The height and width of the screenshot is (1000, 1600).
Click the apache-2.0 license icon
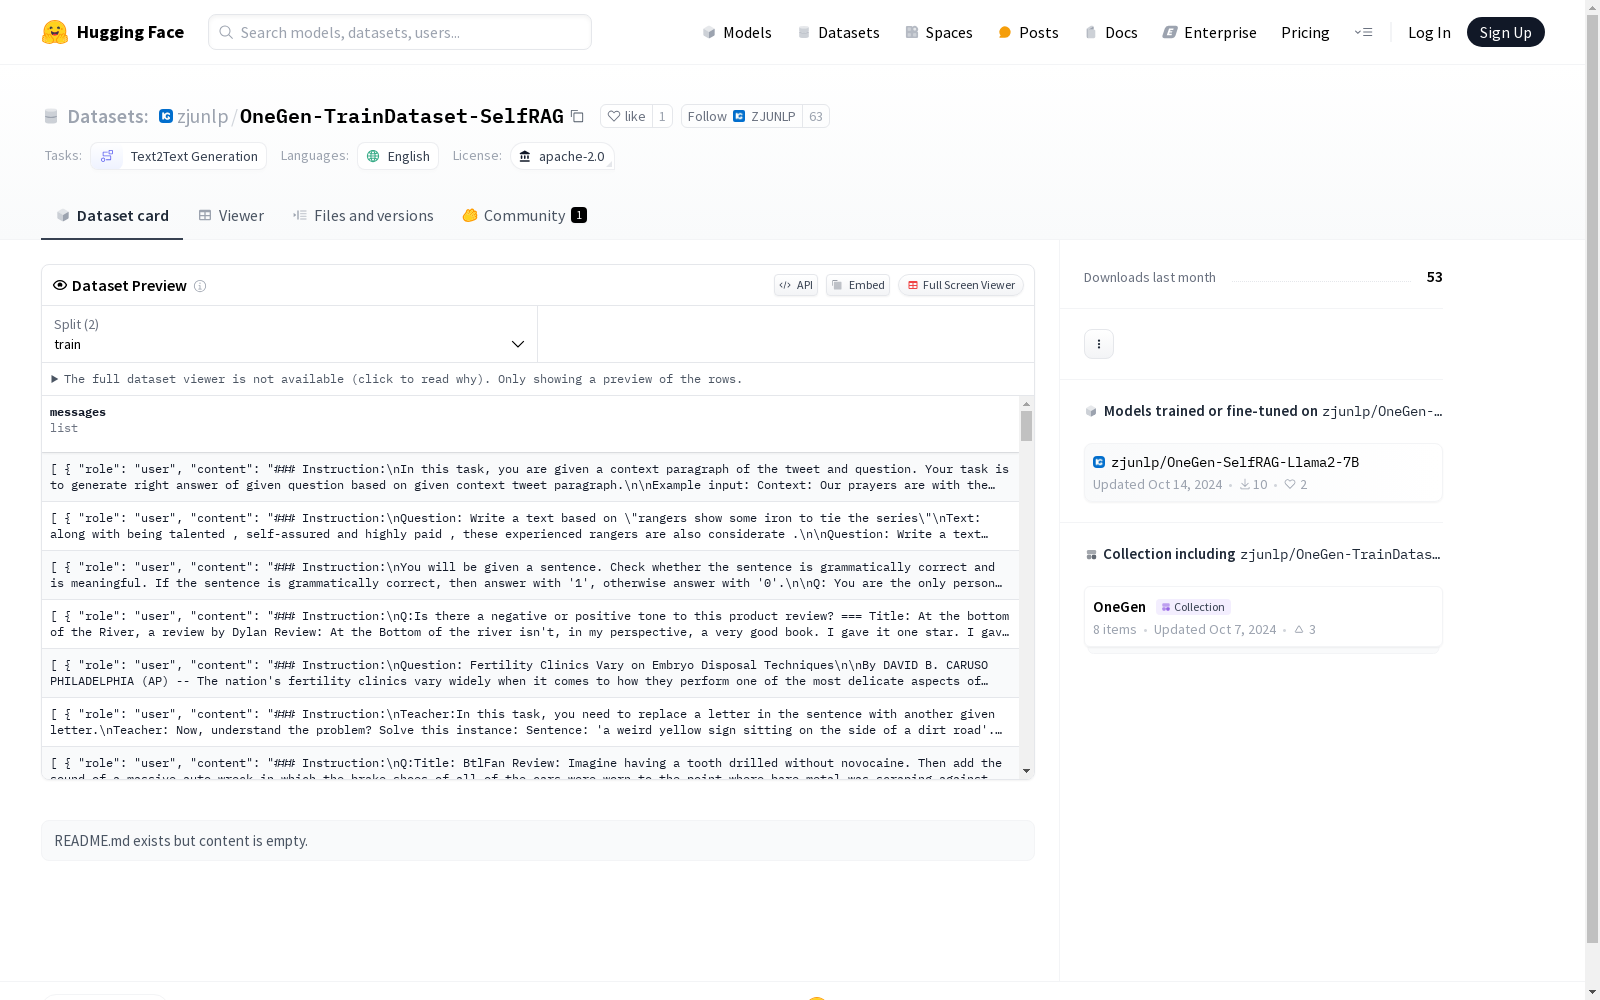click(x=525, y=156)
